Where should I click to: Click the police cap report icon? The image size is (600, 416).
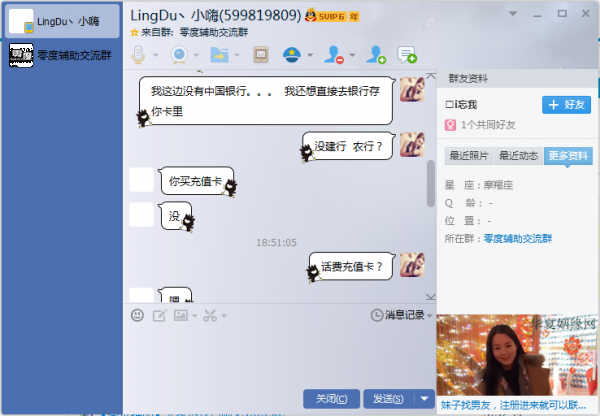[292, 55]
